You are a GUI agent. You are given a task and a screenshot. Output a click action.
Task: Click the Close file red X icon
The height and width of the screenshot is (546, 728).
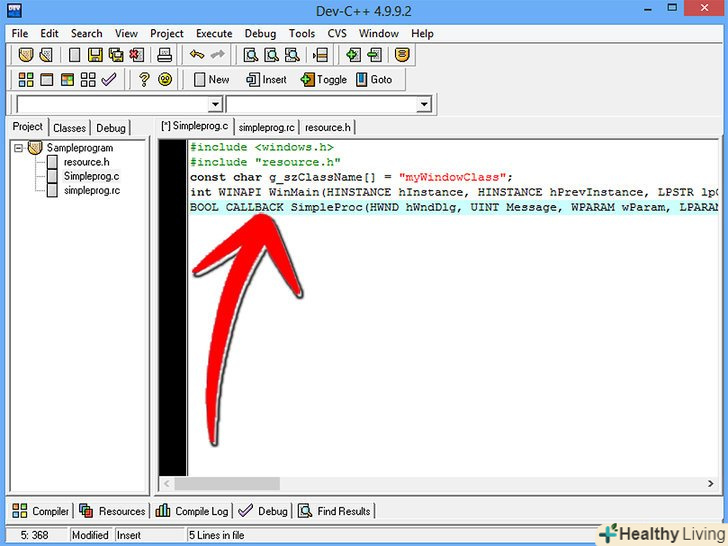tap(136, 55)
